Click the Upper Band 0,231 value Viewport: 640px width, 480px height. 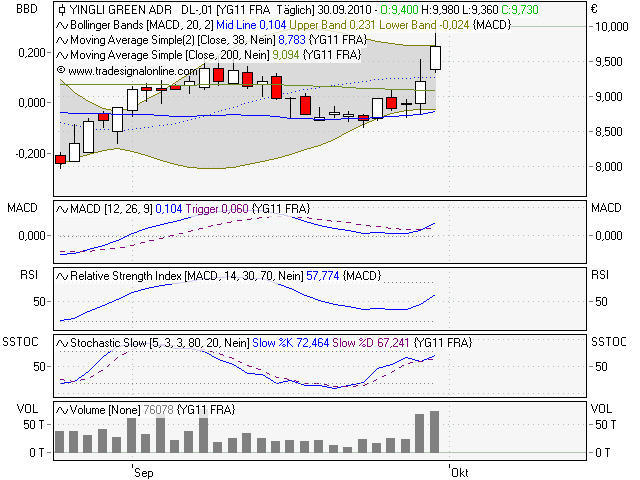click(x=332, y=25)
